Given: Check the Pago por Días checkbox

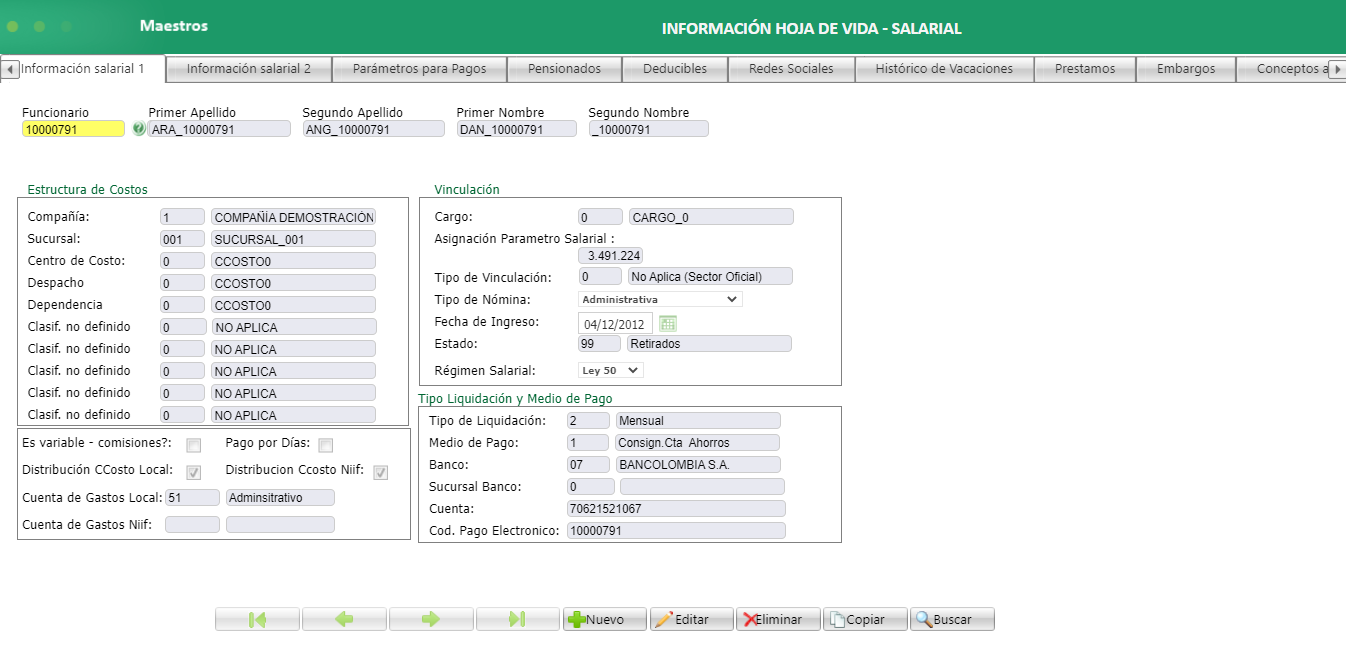Looking at the screenshot, I should (324, 444).
